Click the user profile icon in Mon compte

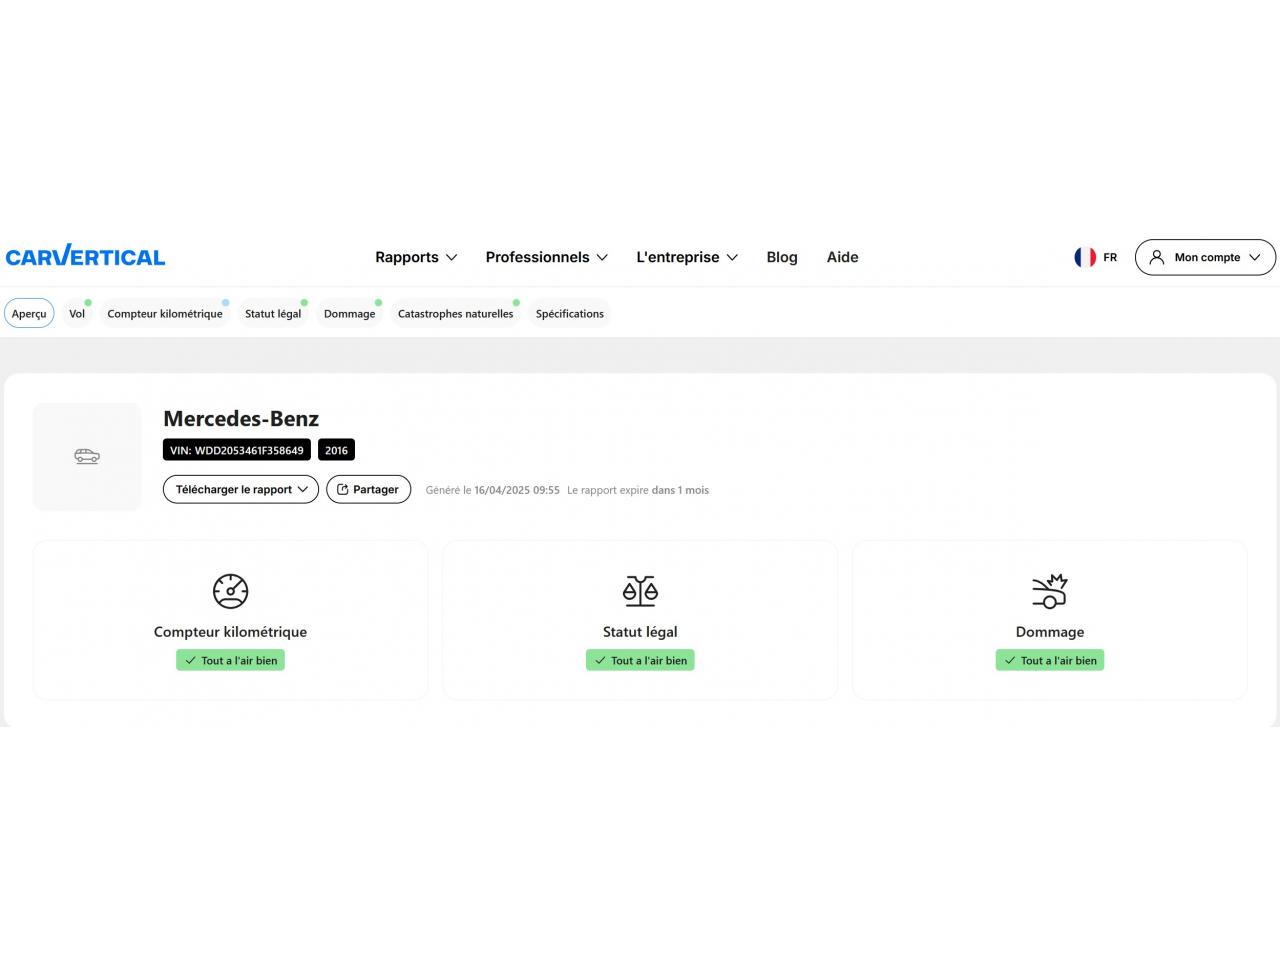pos(1157,257)
